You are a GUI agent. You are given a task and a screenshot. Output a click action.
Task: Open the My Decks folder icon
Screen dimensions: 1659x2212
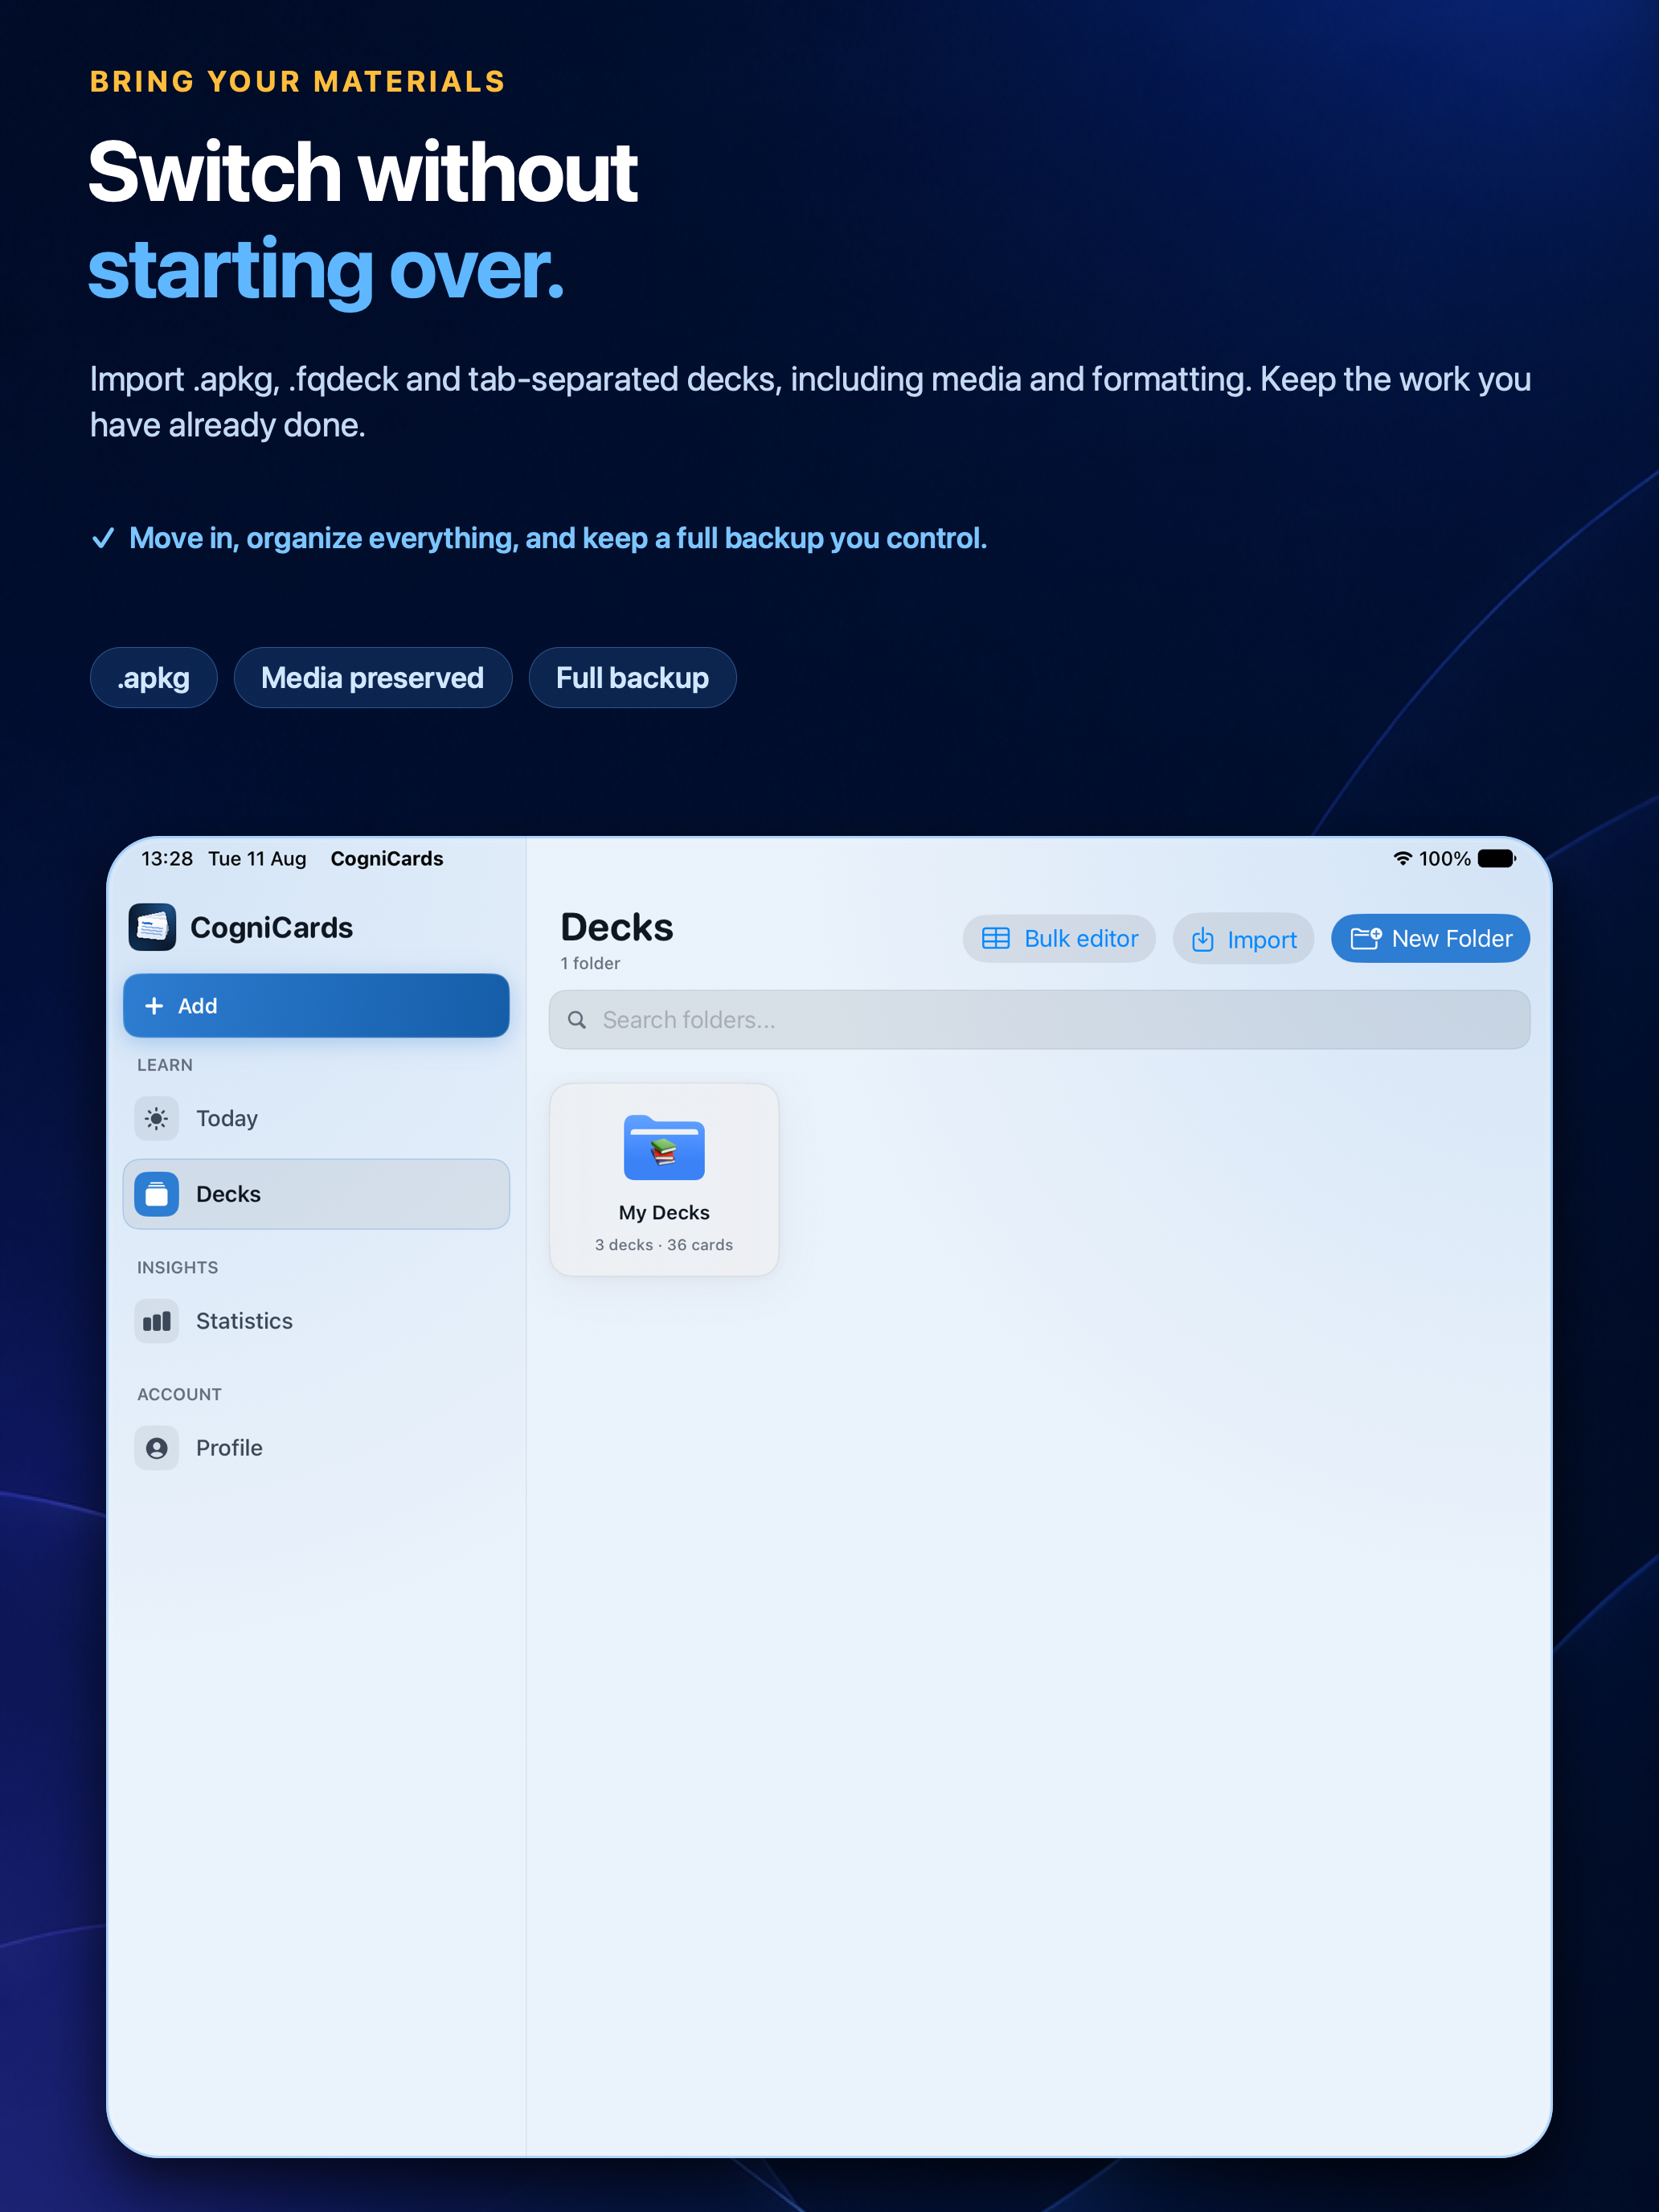click(664, 1147)
